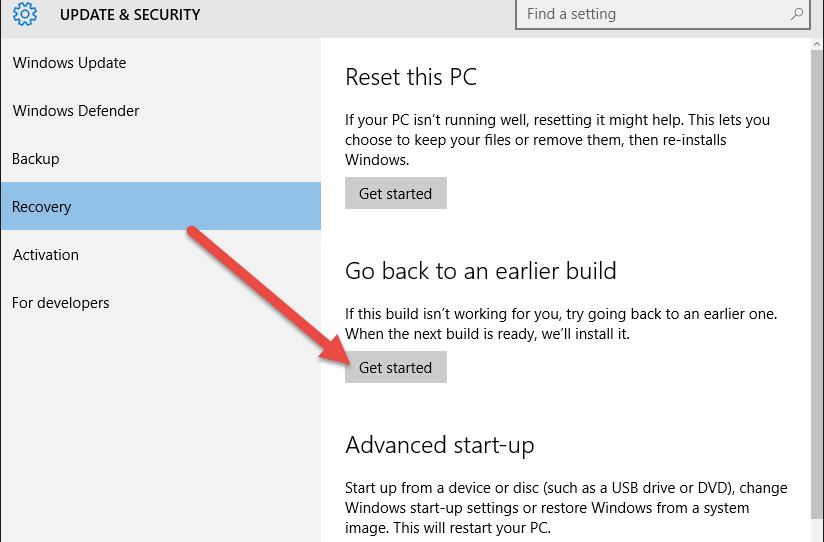
Task: Click the UPDATE & SECURITY title
Action: (130, 15)
